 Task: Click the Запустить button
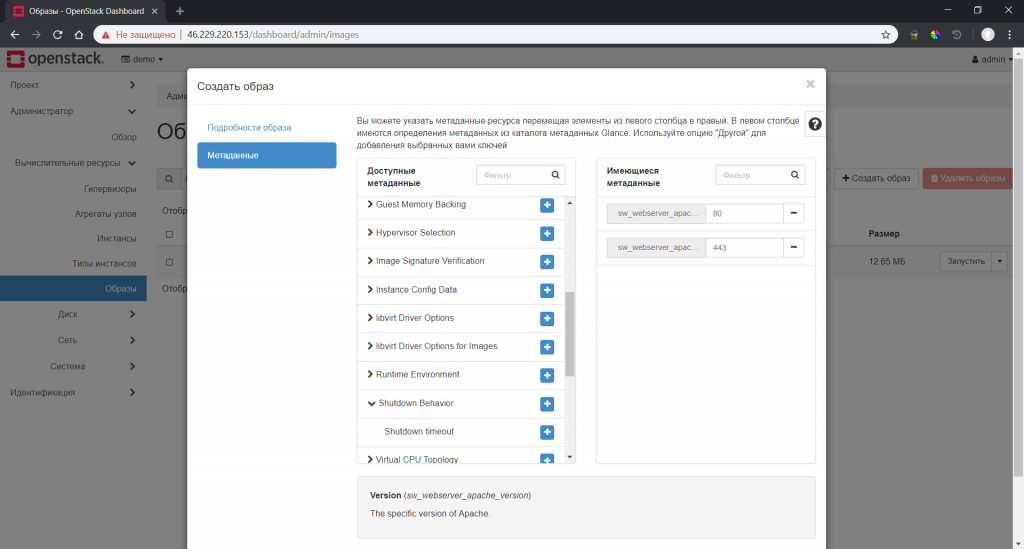[965, 261]
